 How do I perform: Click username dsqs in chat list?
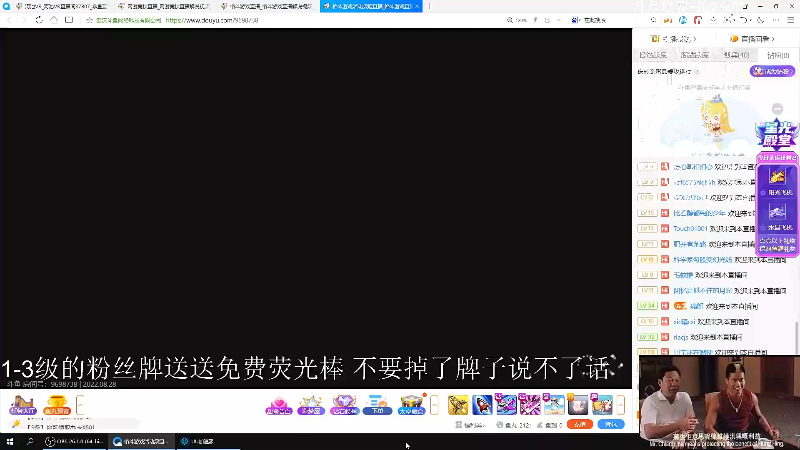(x=681, y=337)
